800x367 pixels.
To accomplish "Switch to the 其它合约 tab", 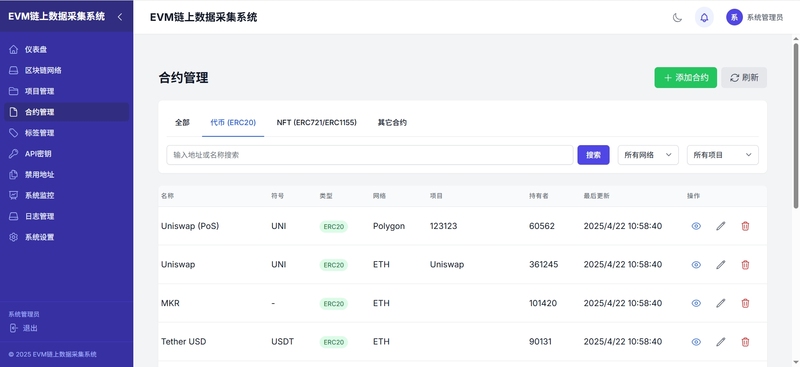I will (392, 123).
